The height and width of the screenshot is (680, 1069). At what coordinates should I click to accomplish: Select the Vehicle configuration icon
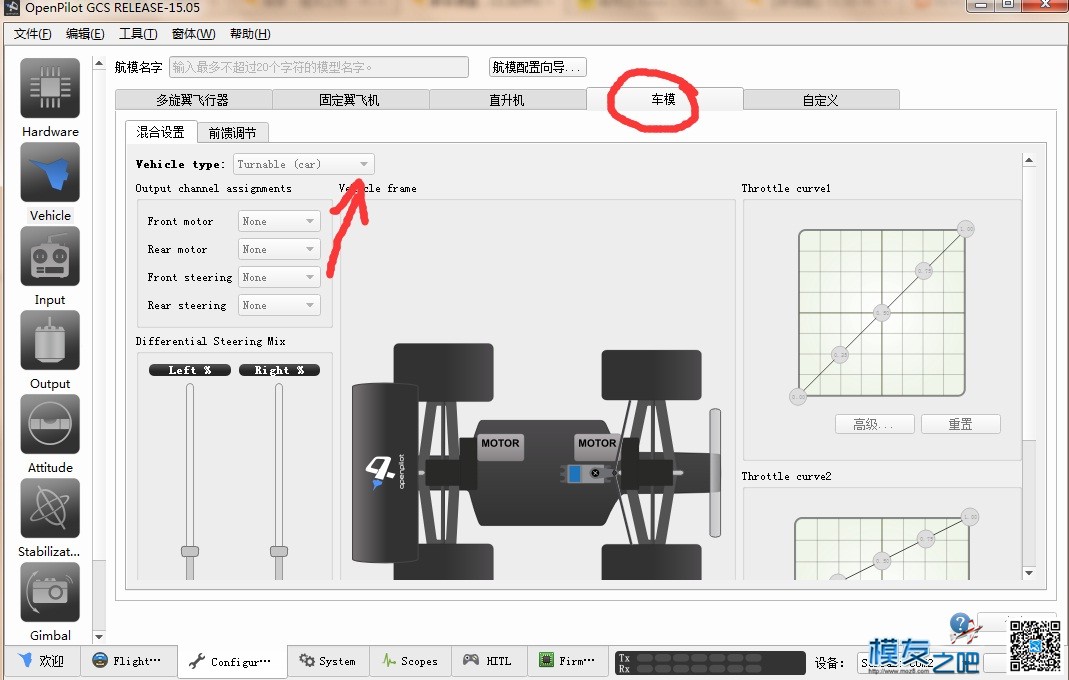click(50, 172)
